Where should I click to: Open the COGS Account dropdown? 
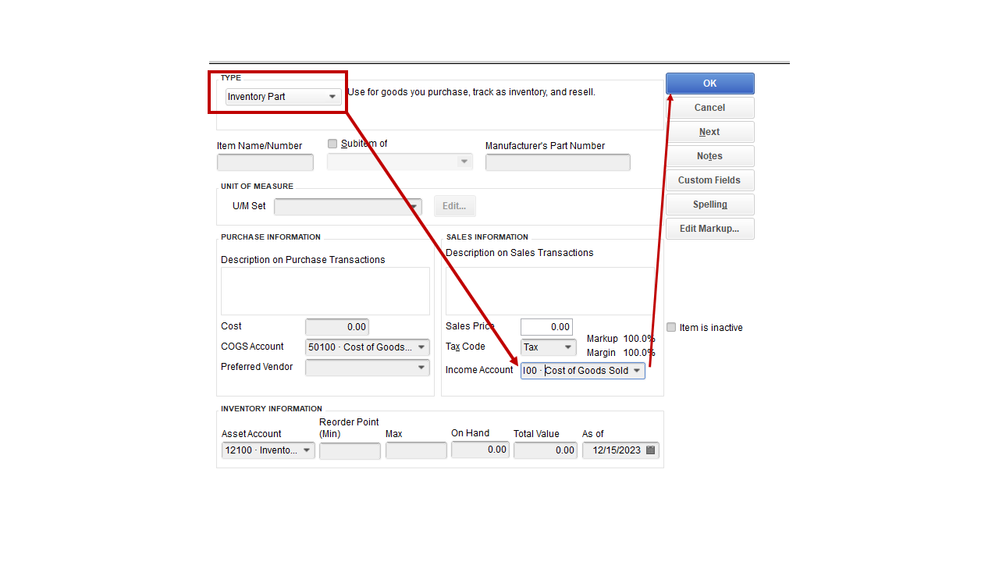click(367, 347)
